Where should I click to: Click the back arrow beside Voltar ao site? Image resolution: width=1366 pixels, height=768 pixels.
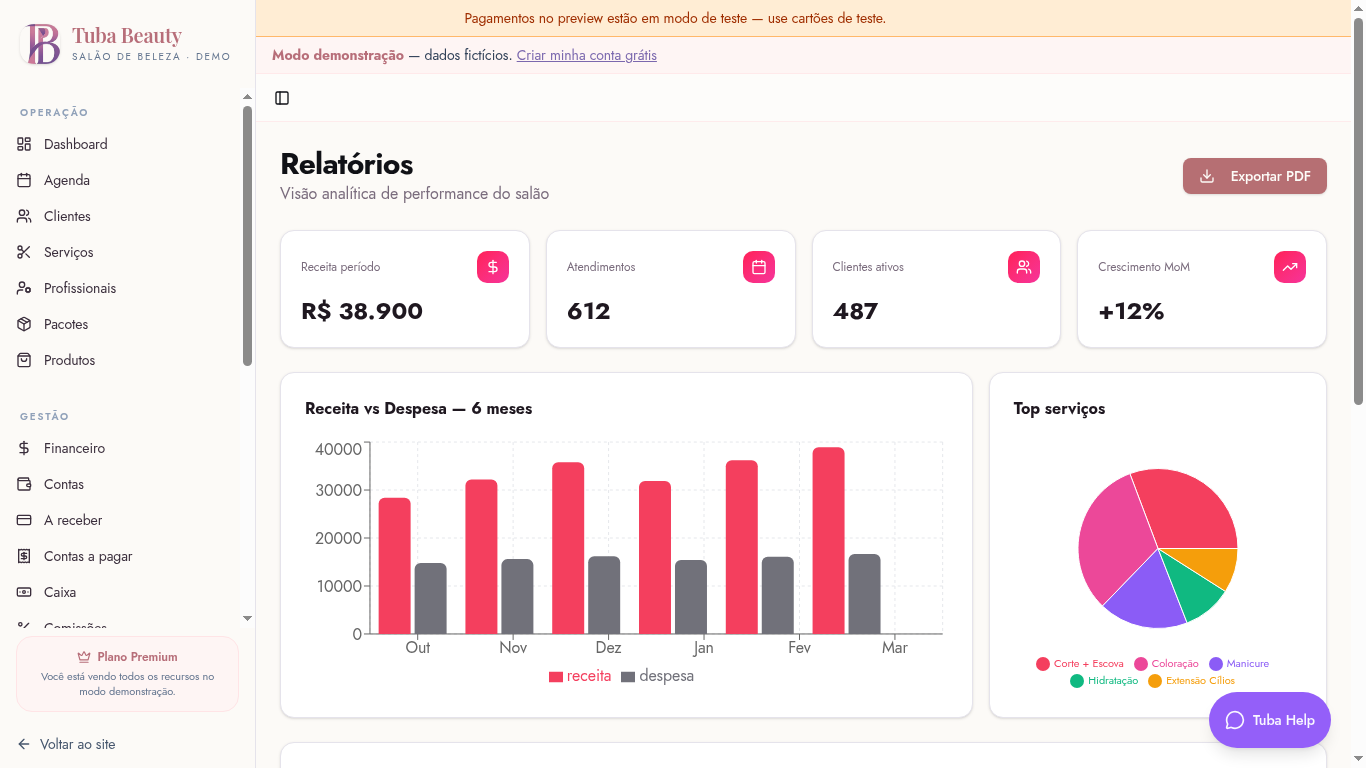click(24, 744)
